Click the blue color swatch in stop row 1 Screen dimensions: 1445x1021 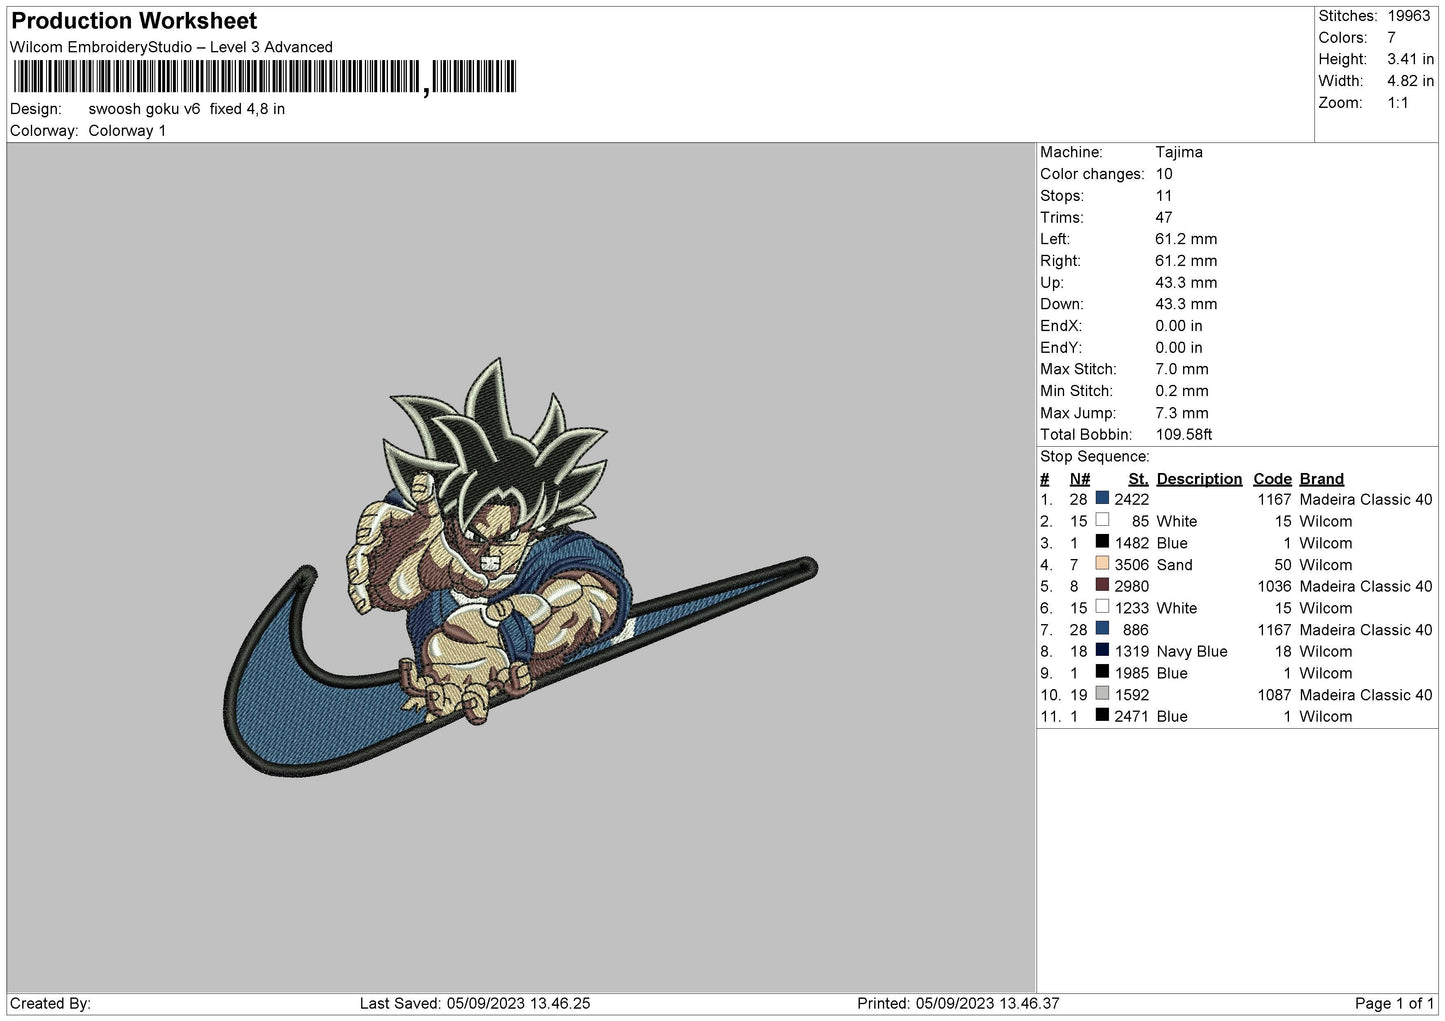click(x=1102, y=498)
